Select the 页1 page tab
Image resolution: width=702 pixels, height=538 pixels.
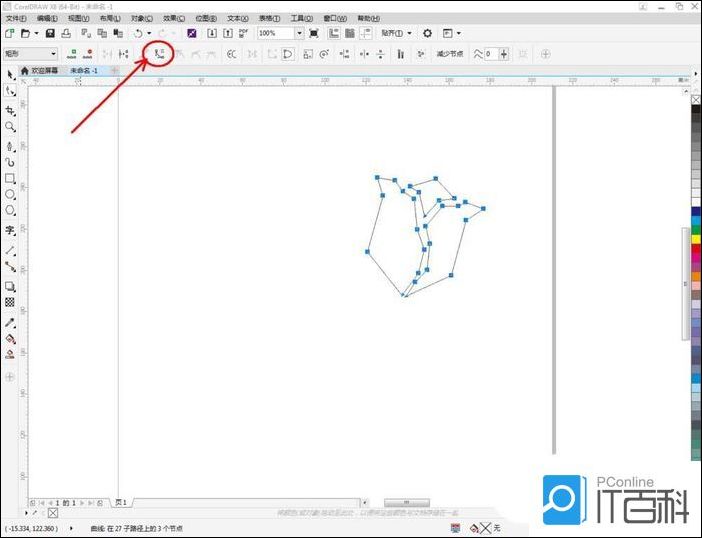[121, 503]
